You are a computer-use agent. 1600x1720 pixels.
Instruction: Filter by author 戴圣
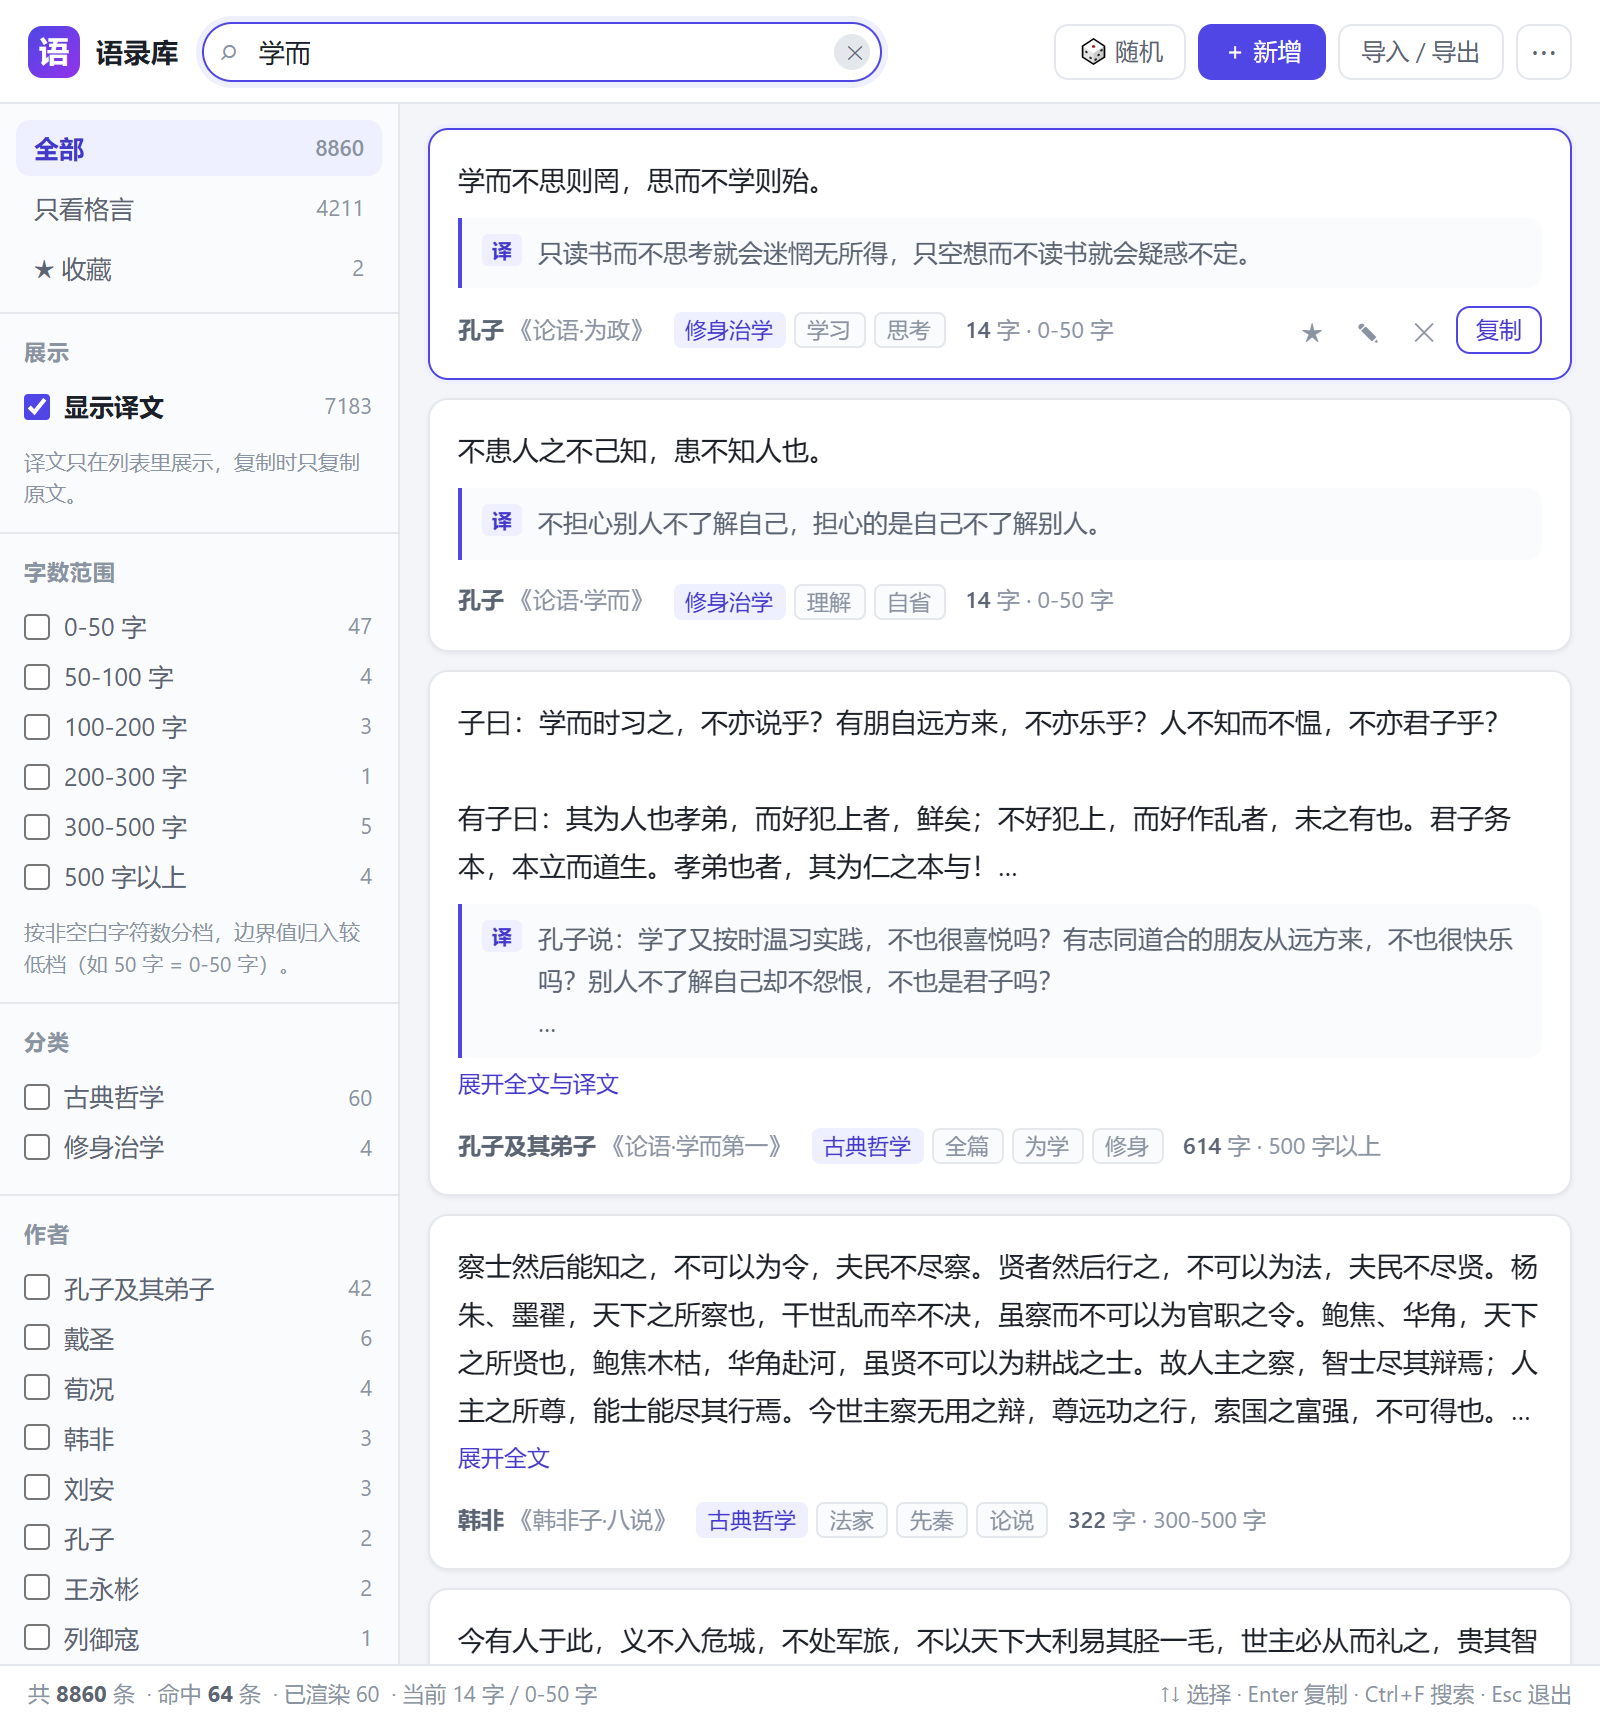pos(37,1338)
